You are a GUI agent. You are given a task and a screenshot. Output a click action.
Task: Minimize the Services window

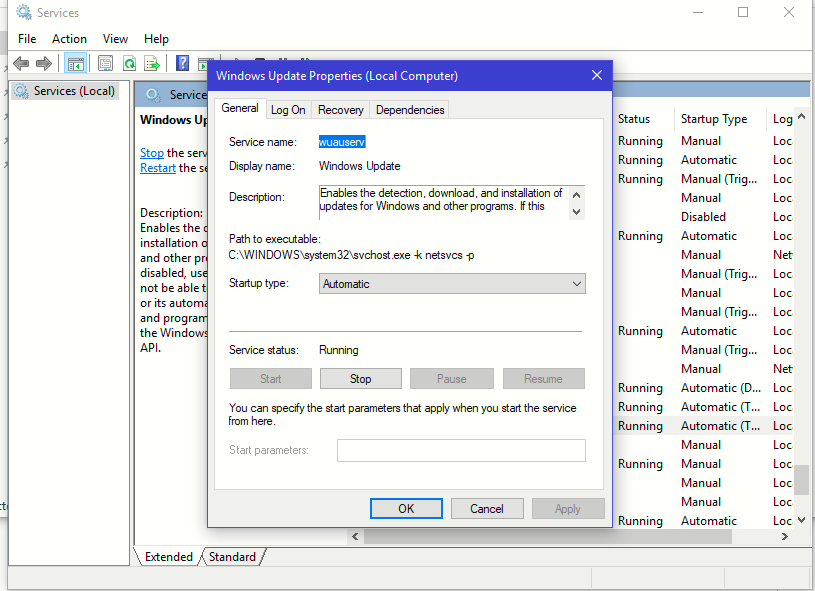click(x=698, y=12)
